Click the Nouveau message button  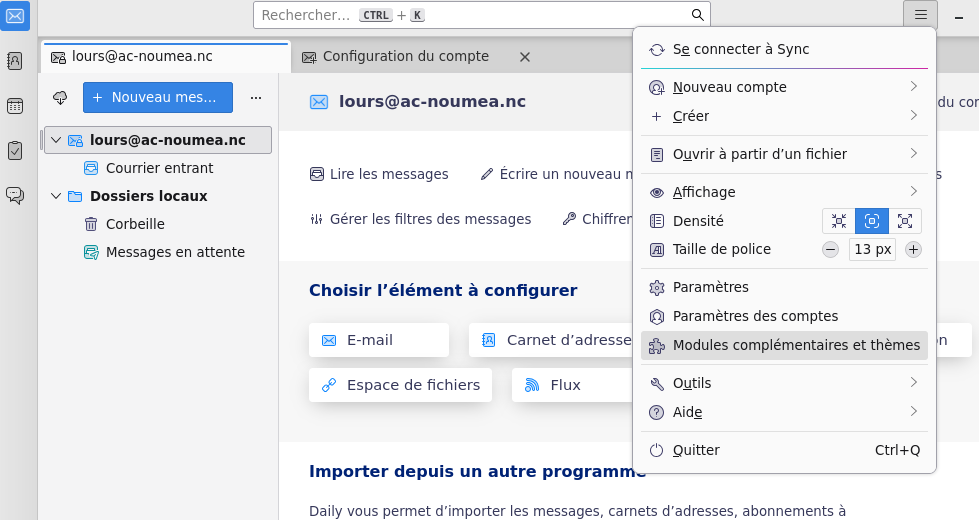(x=158, y=97)
